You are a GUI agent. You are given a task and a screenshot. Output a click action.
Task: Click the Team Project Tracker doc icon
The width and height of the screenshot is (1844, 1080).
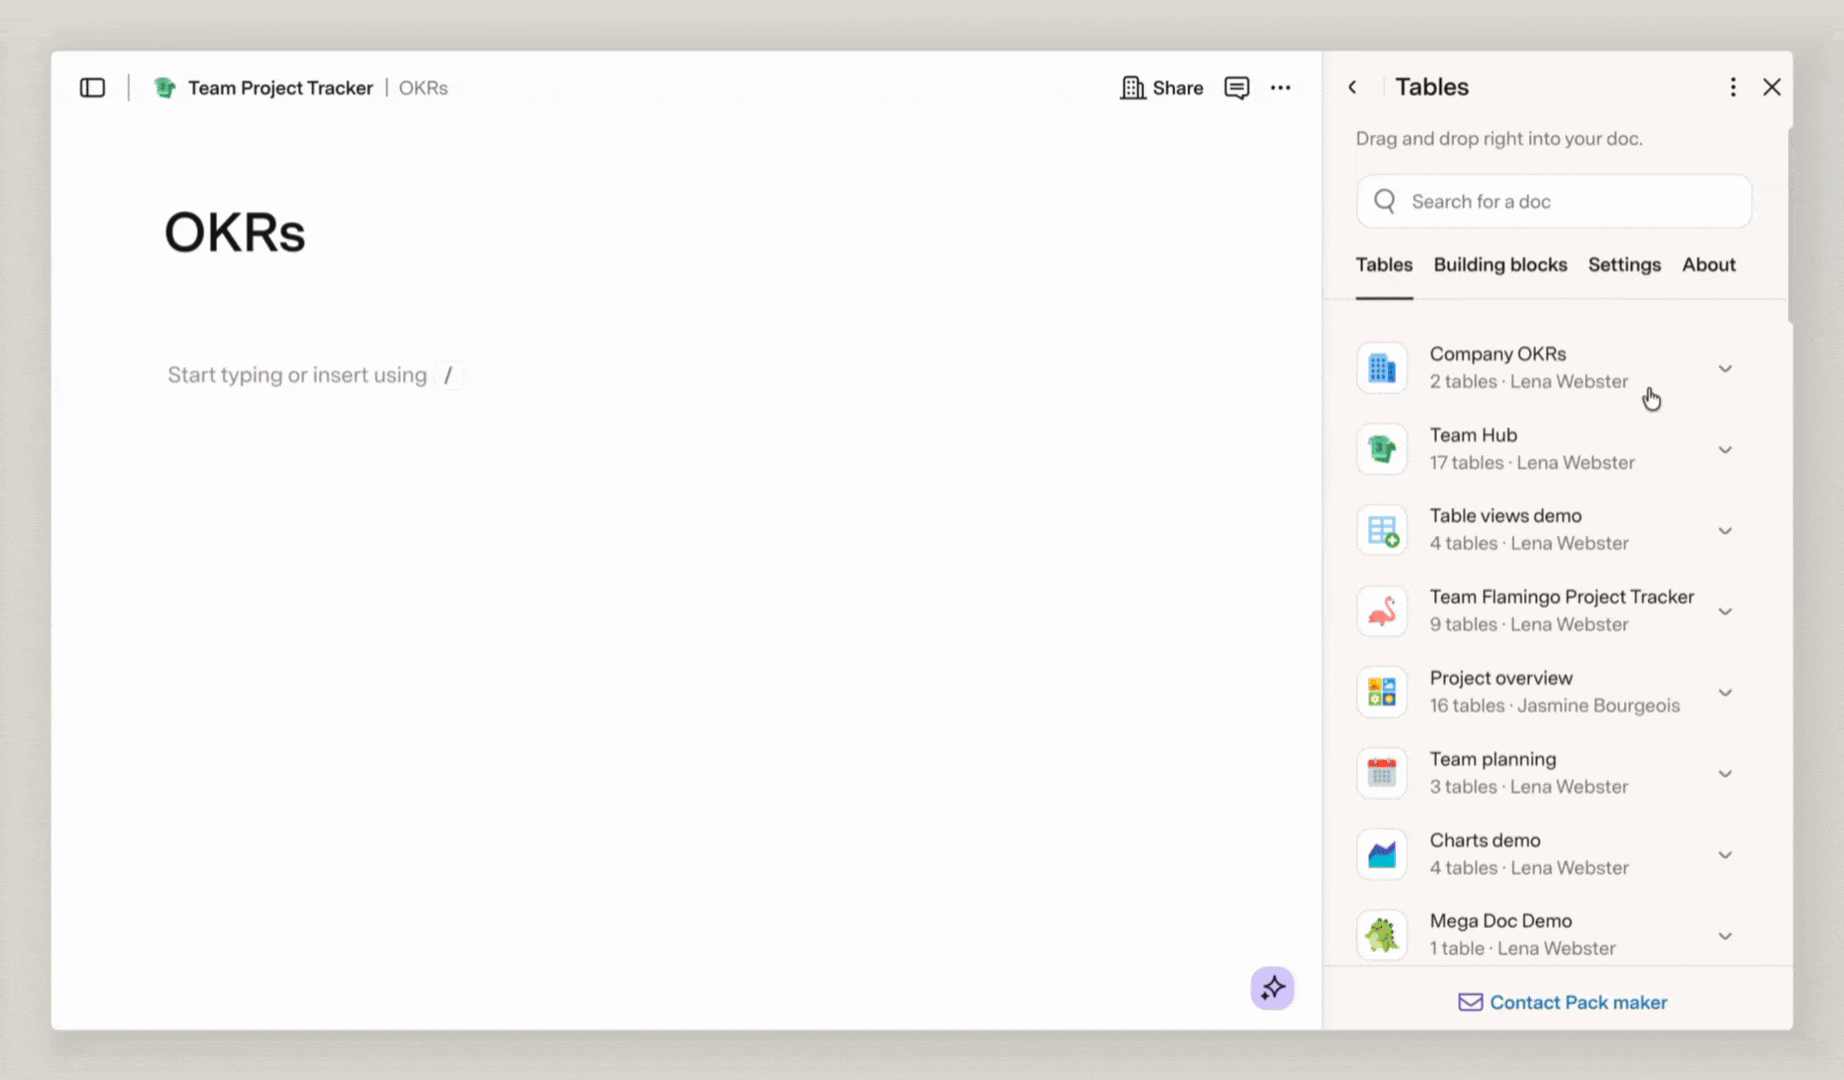(165, 88)
